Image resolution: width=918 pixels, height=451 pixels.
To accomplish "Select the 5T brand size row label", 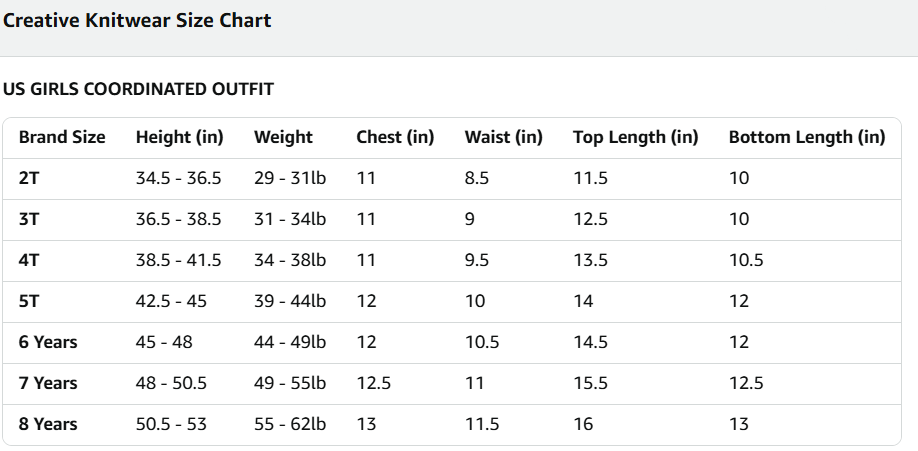I will (x=30, y=301).
